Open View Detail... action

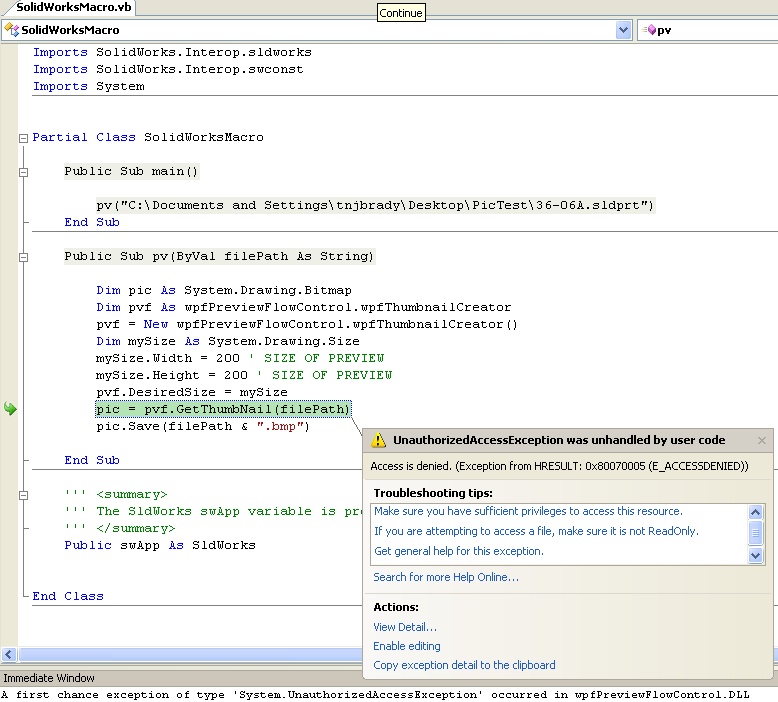pyautogui.click(x=405, y=627)
